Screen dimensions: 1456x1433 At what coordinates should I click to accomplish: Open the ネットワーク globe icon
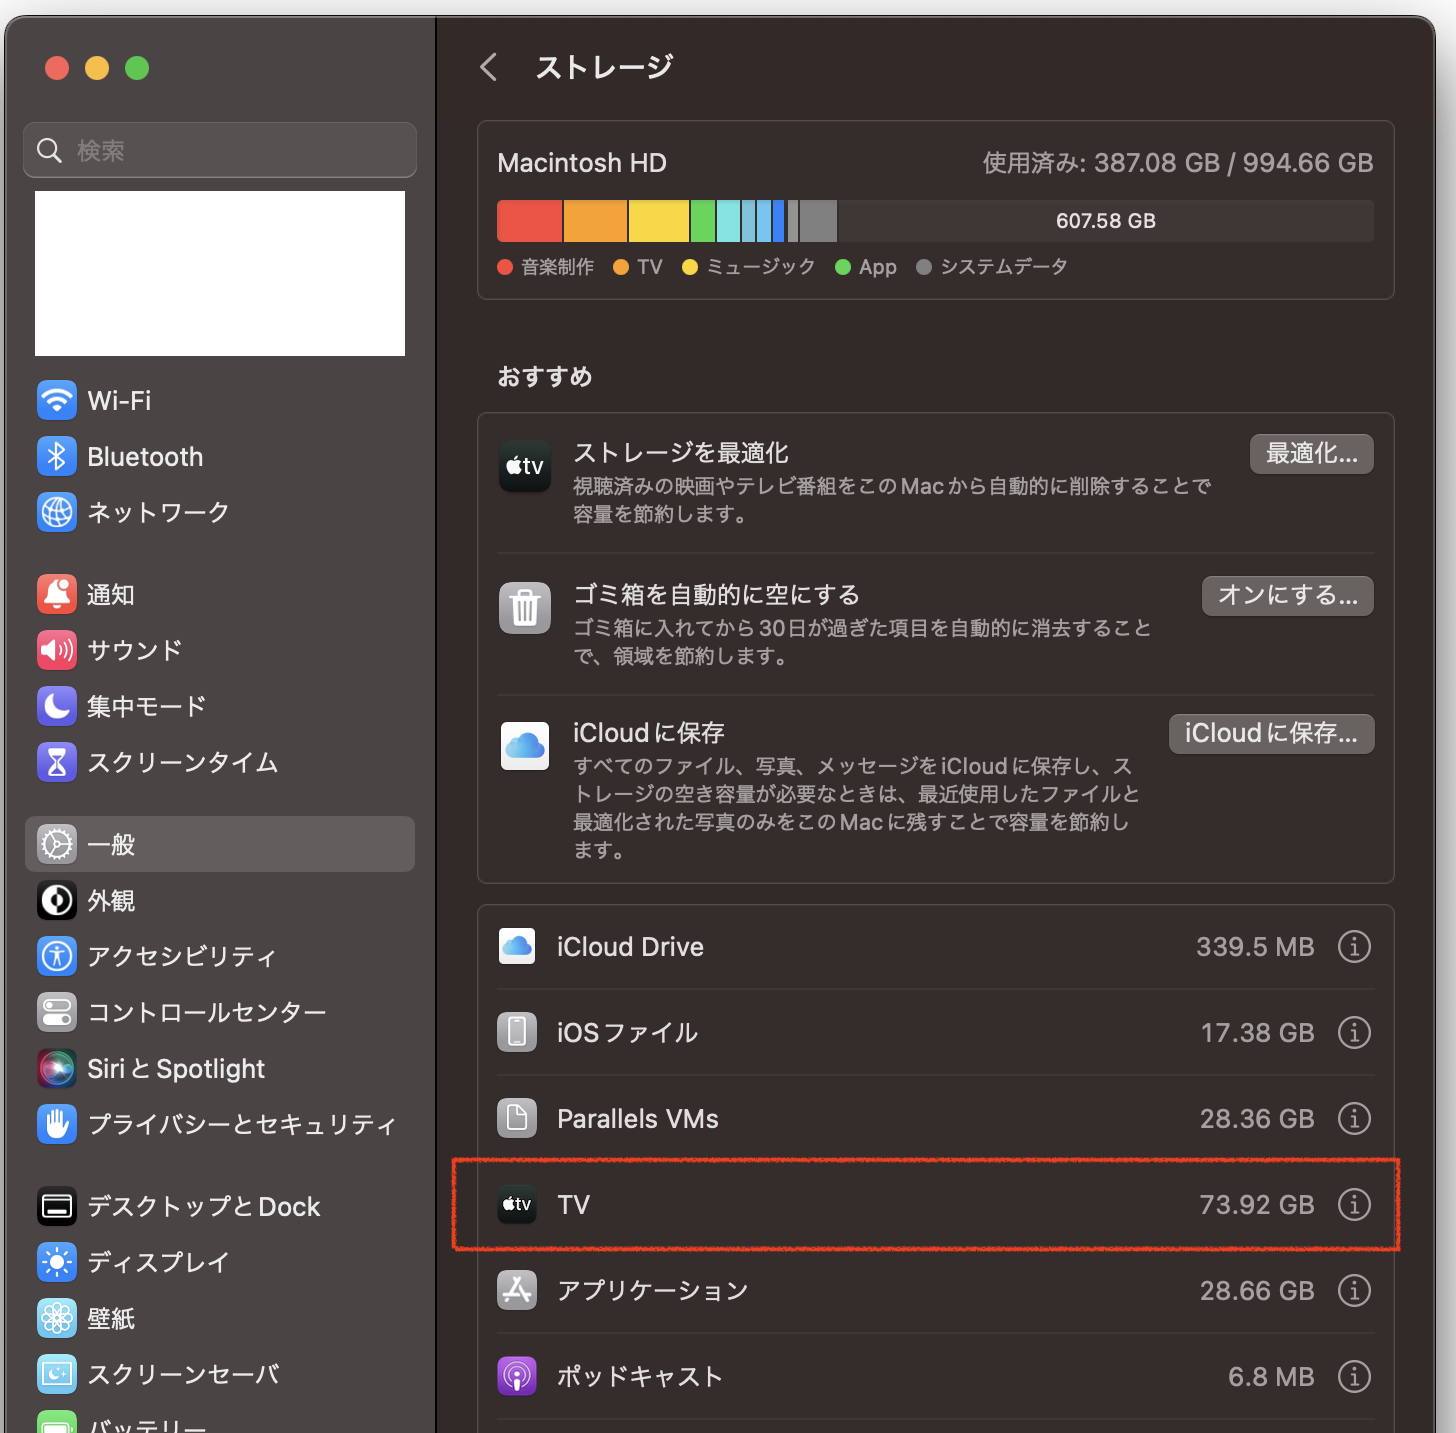click(x=57, y=512)
